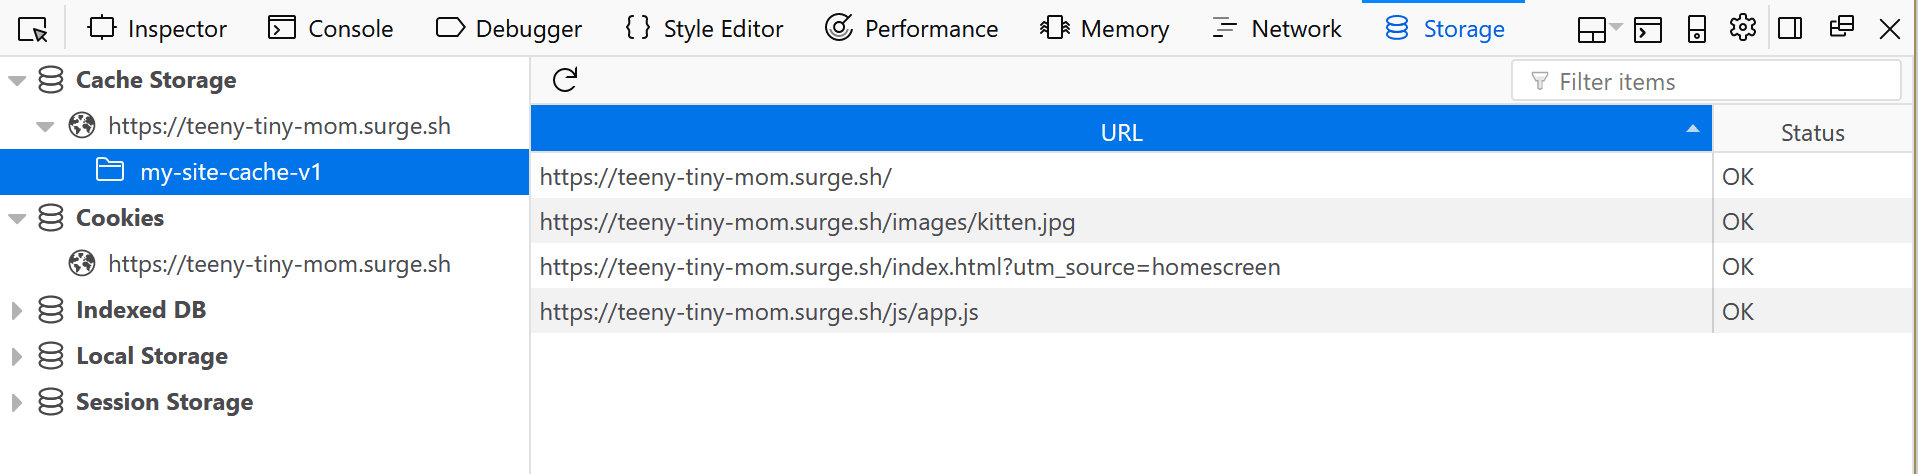The height and width of the screenshot is (474, 1918).
Task: Focus the Filter items field
Action: tap(1706, 81)
